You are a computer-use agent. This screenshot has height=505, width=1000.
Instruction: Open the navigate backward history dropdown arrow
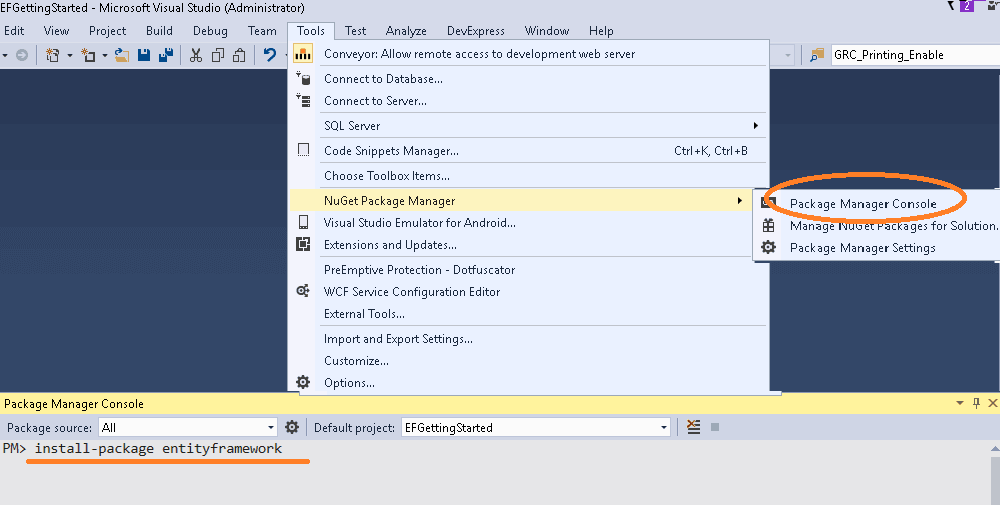coord(5,55)
